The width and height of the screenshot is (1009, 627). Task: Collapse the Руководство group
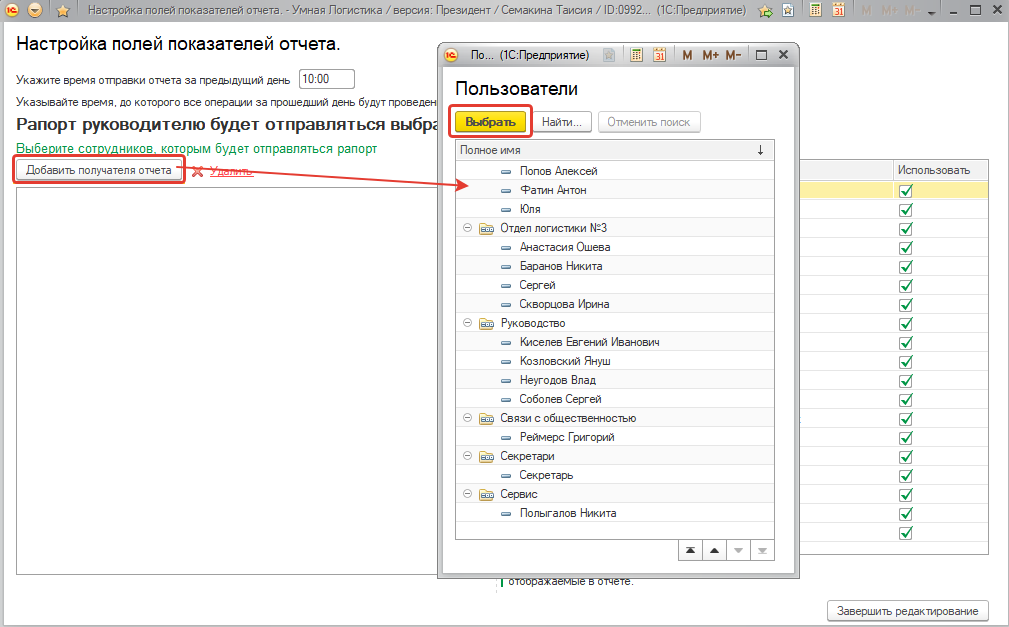point(468,323)
